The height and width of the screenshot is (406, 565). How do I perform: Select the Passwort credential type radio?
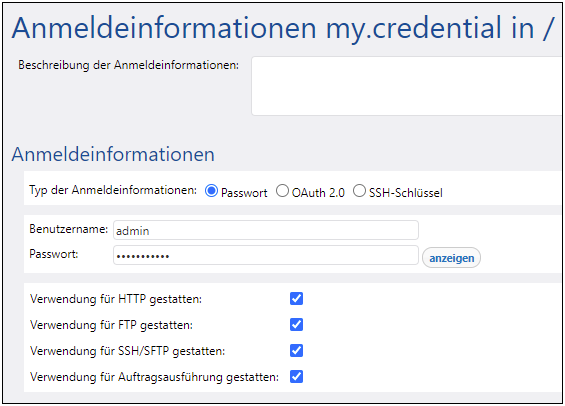pos(211,191)
